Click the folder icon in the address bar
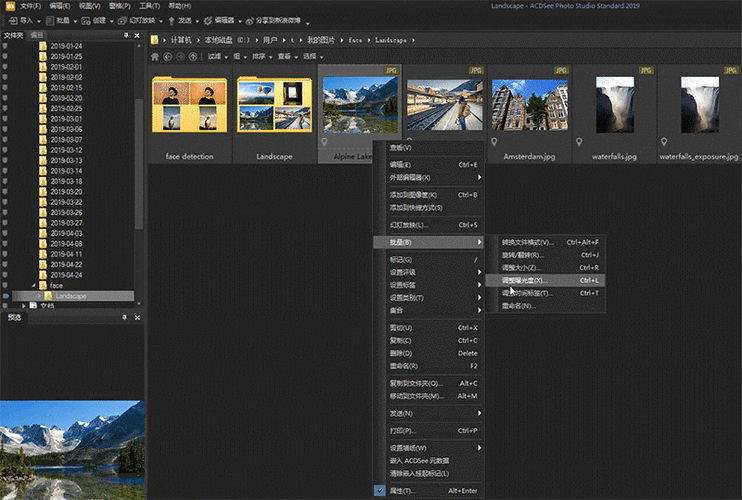 tap(154, 40)
